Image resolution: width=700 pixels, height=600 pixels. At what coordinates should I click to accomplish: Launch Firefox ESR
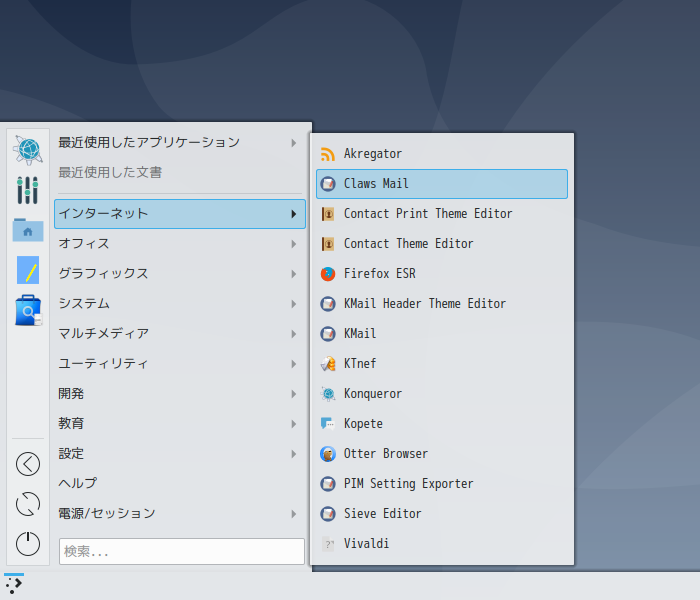(442, 274)
